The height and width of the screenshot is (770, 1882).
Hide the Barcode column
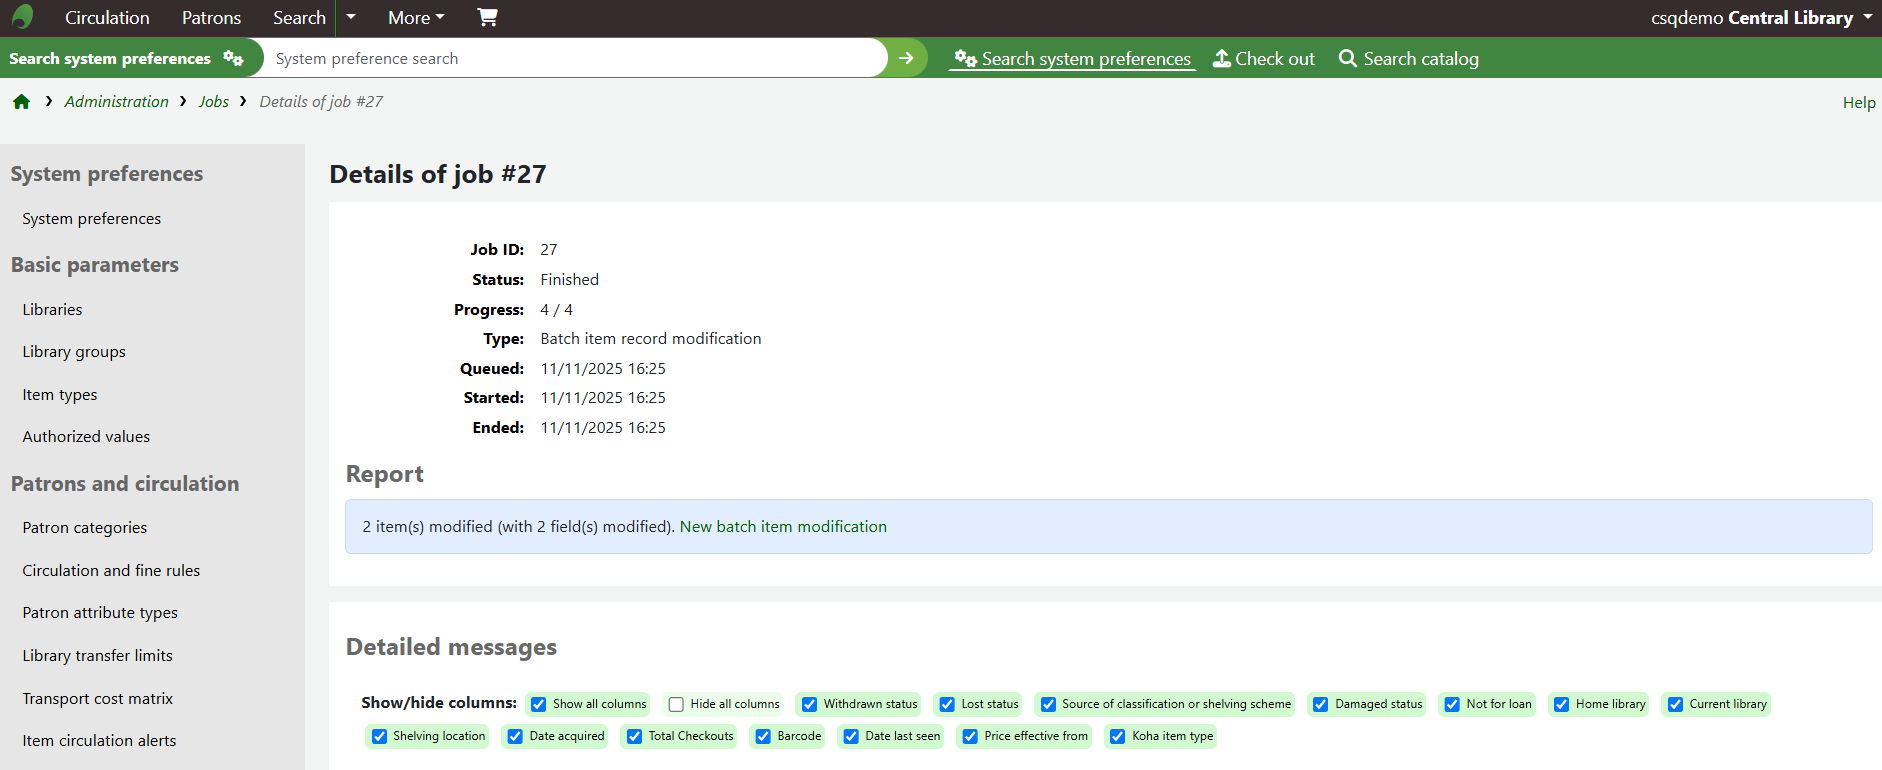pos(763,736)
